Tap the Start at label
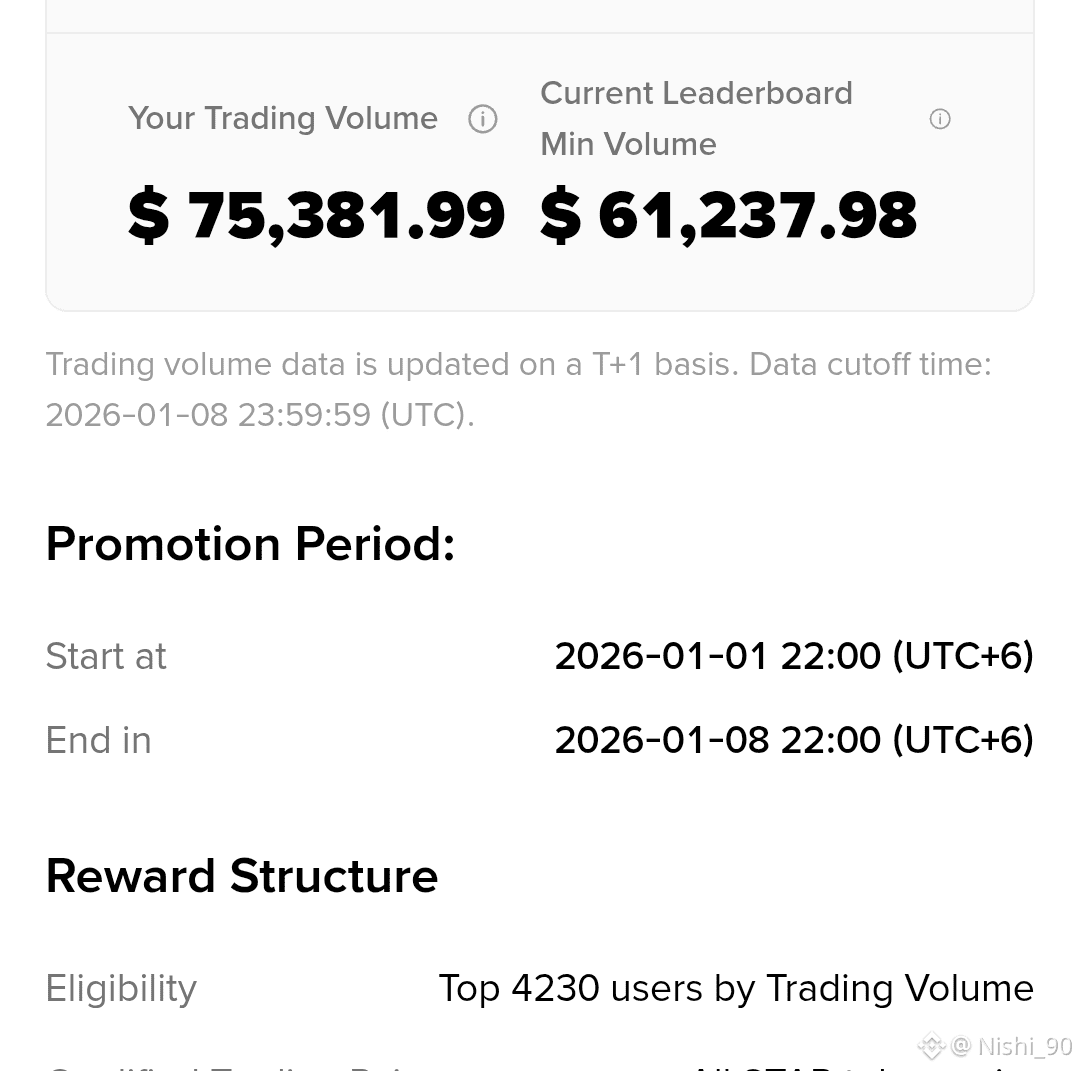1080x1071 pixels. [106, 656]
